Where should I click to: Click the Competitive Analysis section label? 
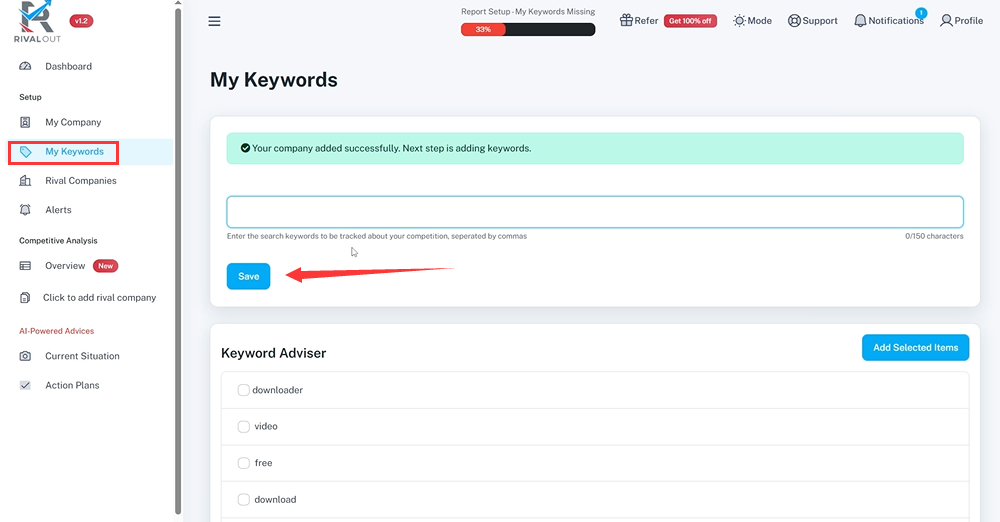(58, 241)
